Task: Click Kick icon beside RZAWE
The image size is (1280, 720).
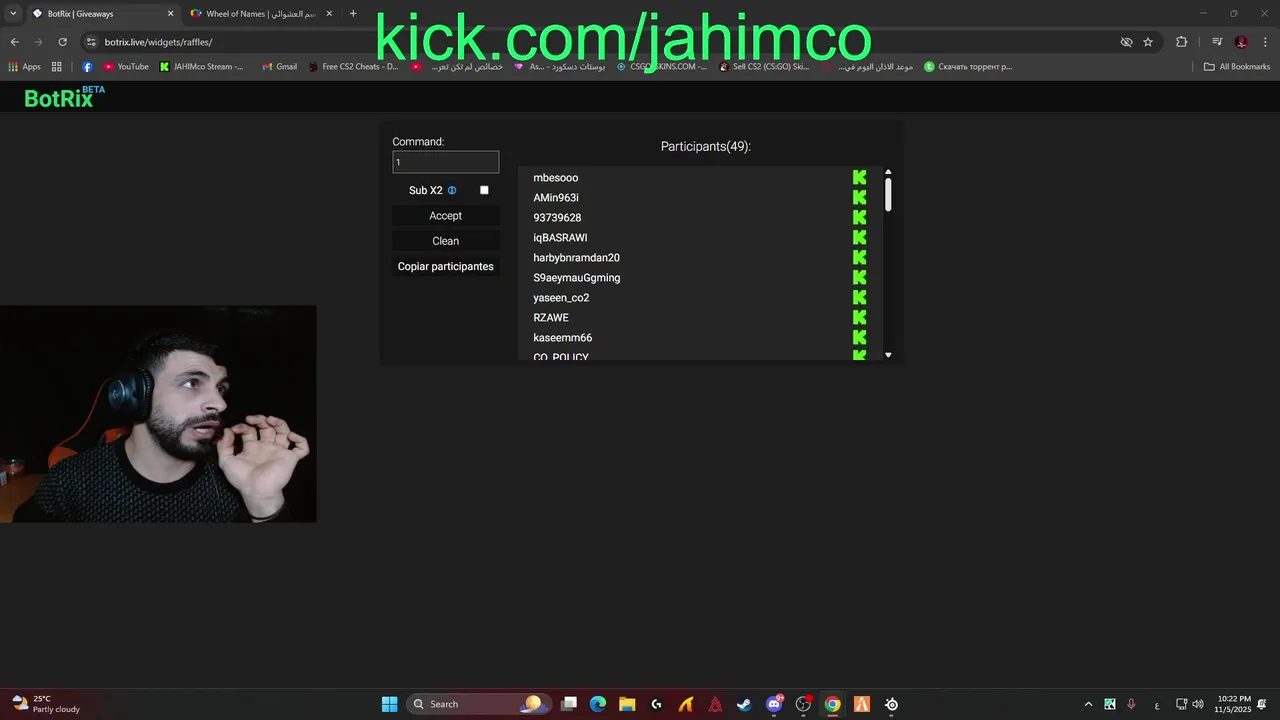Action: coord(859,317)
